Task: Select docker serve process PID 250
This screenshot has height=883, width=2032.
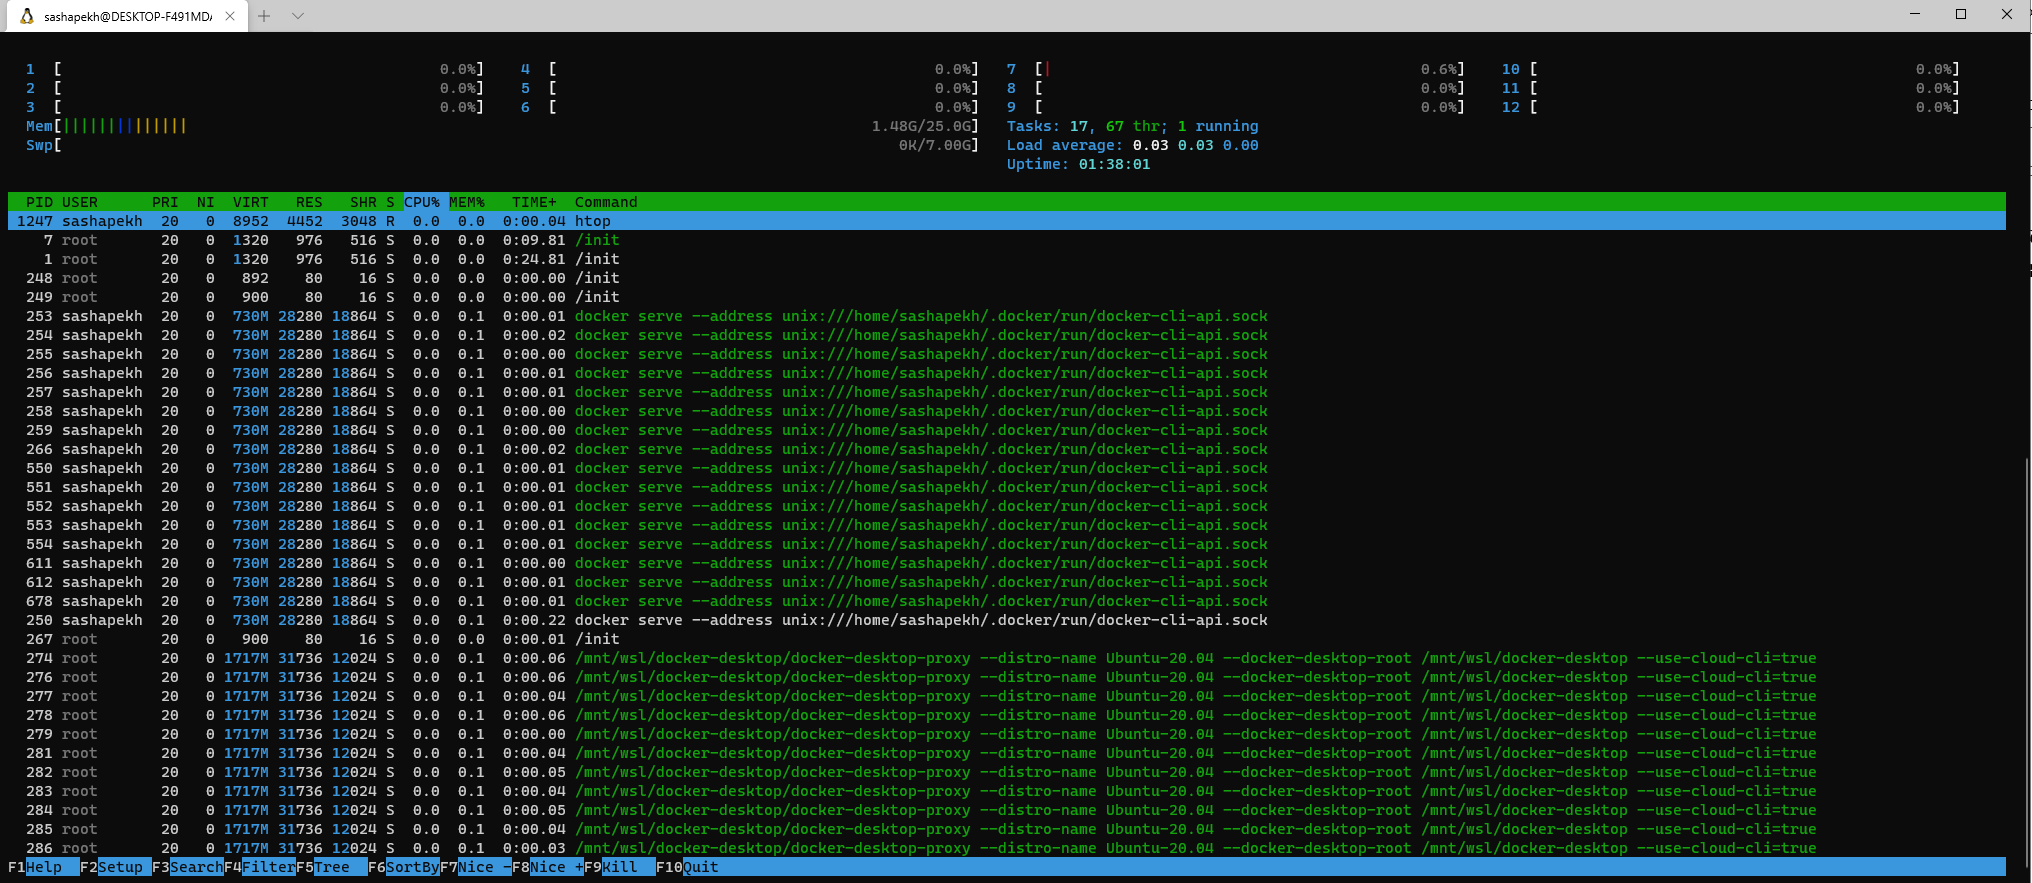Action: [x=1007, y=620]
